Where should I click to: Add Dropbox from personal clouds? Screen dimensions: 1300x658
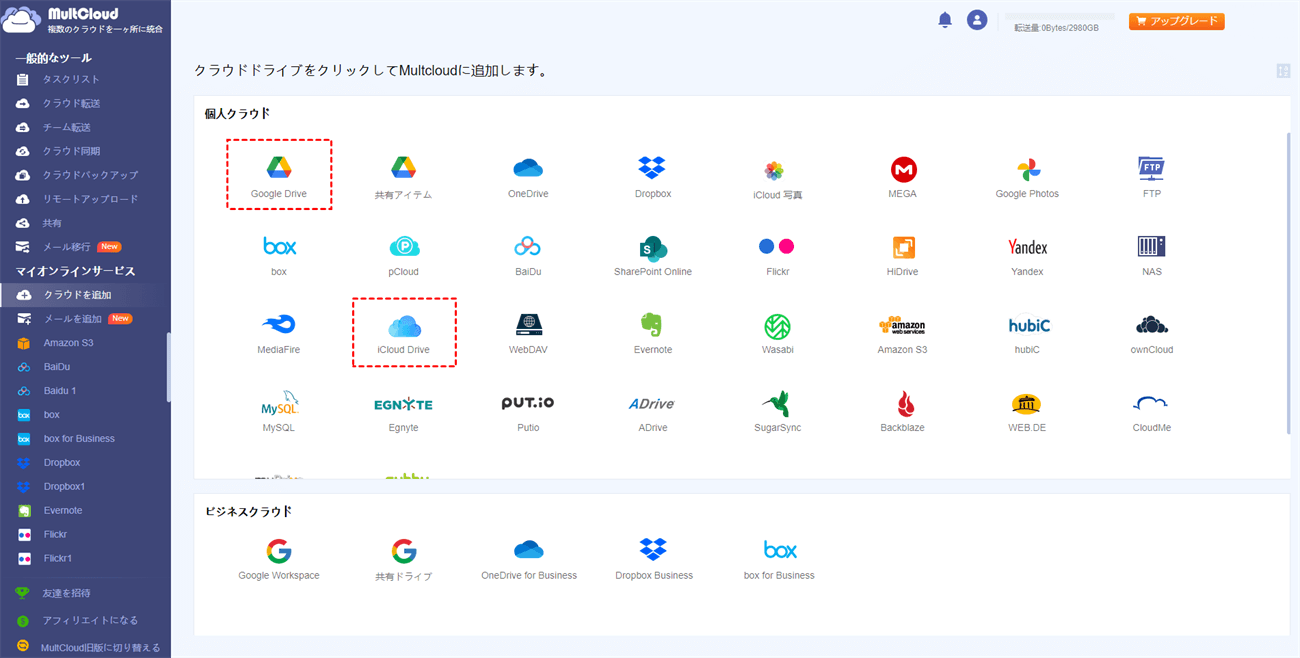[653, 176]
